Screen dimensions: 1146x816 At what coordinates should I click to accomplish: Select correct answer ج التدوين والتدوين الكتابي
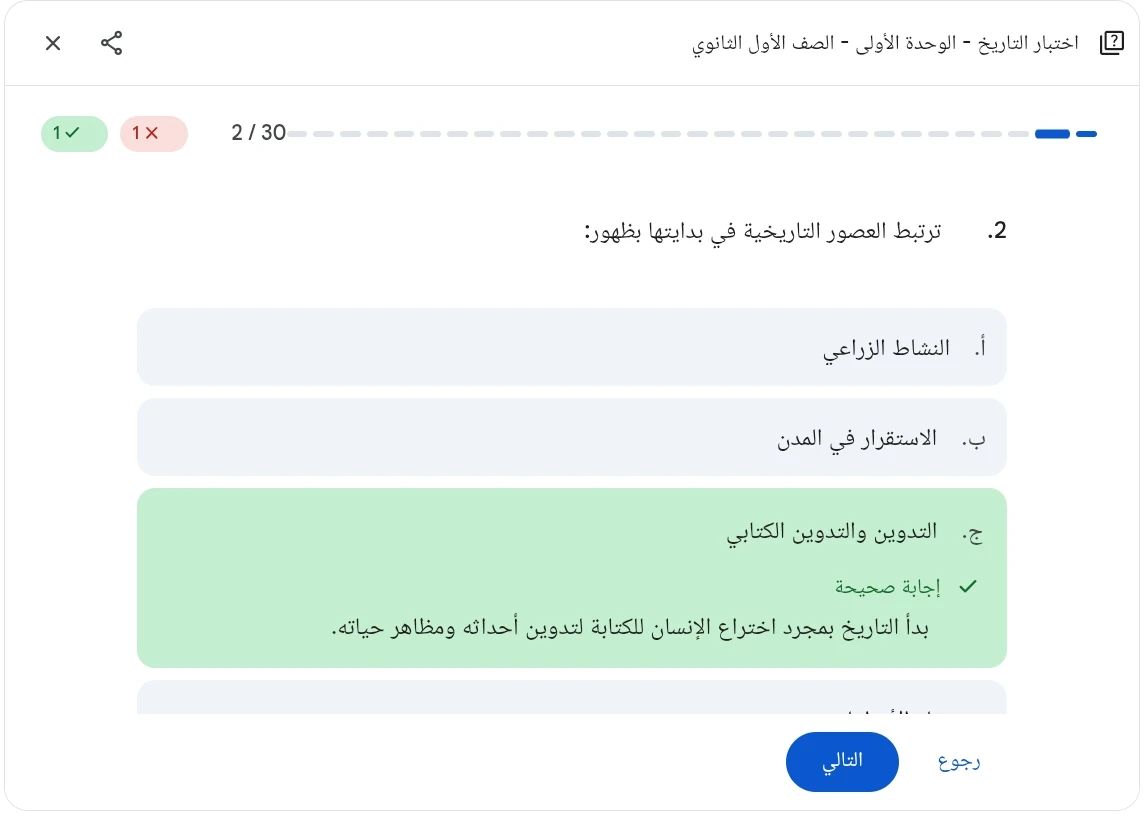point(571,531)
